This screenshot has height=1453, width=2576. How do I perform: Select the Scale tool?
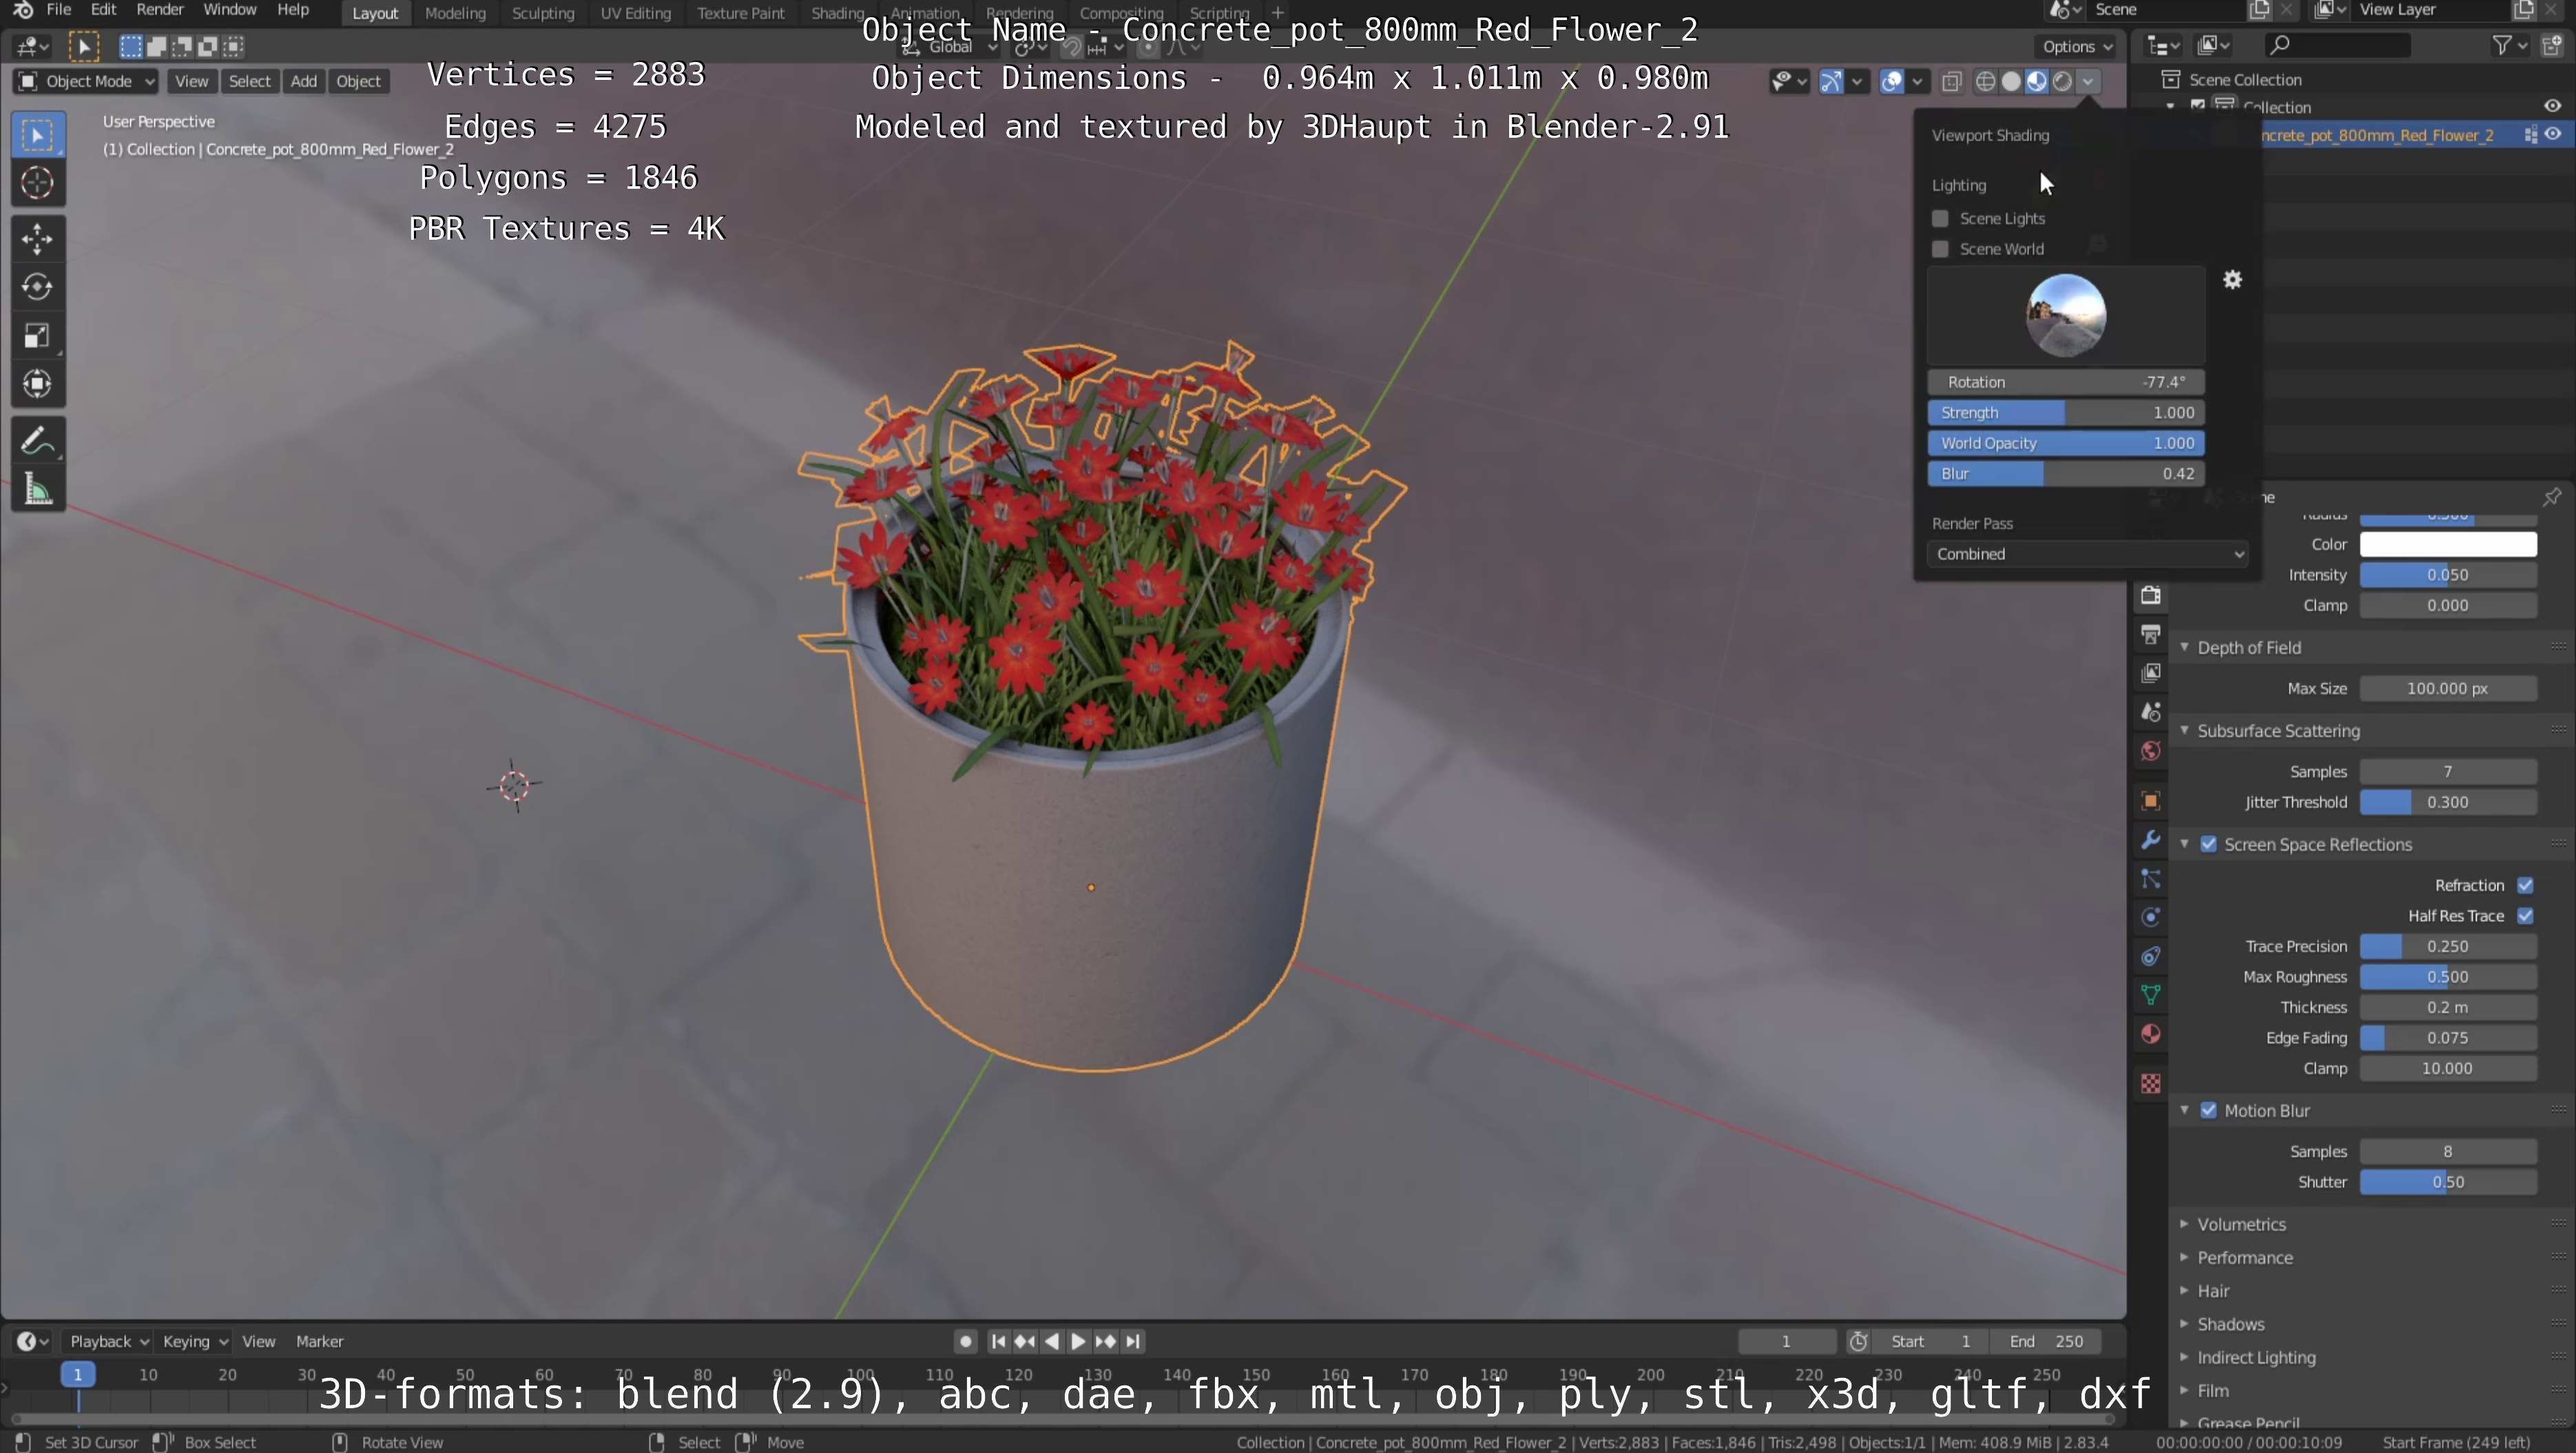(38, 336)
